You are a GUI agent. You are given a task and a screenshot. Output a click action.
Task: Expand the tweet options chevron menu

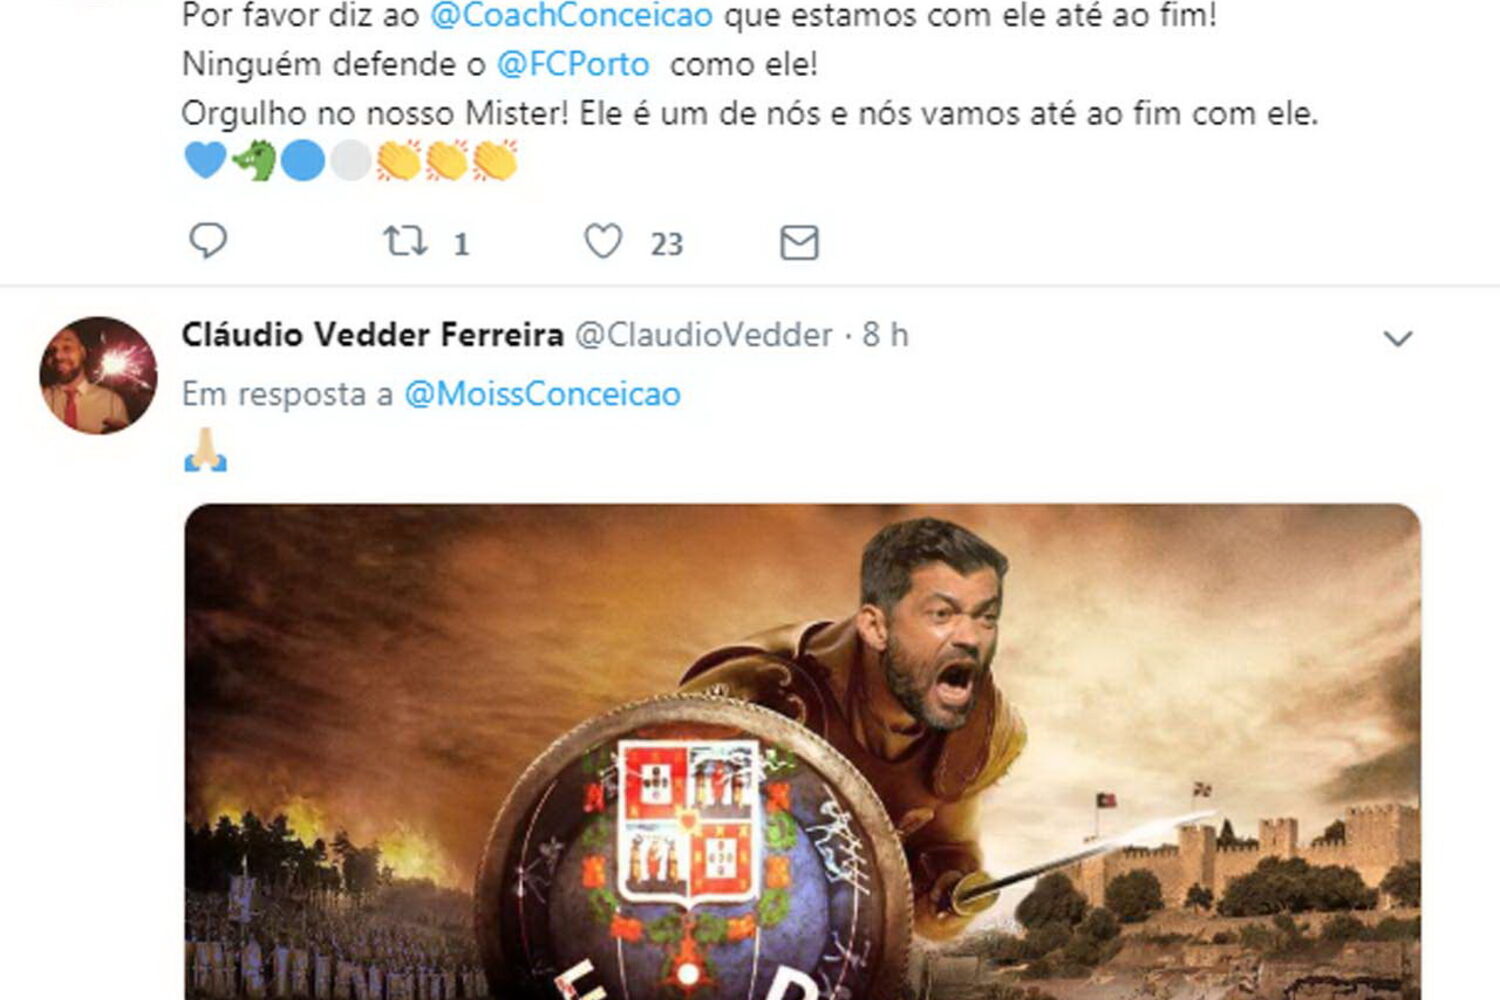point(1397,339)
